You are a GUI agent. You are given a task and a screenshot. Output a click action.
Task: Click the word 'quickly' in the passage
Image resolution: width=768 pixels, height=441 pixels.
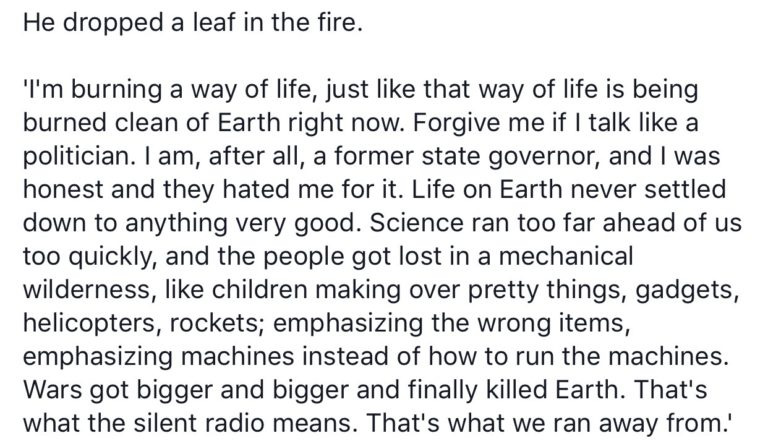(112, 256)
